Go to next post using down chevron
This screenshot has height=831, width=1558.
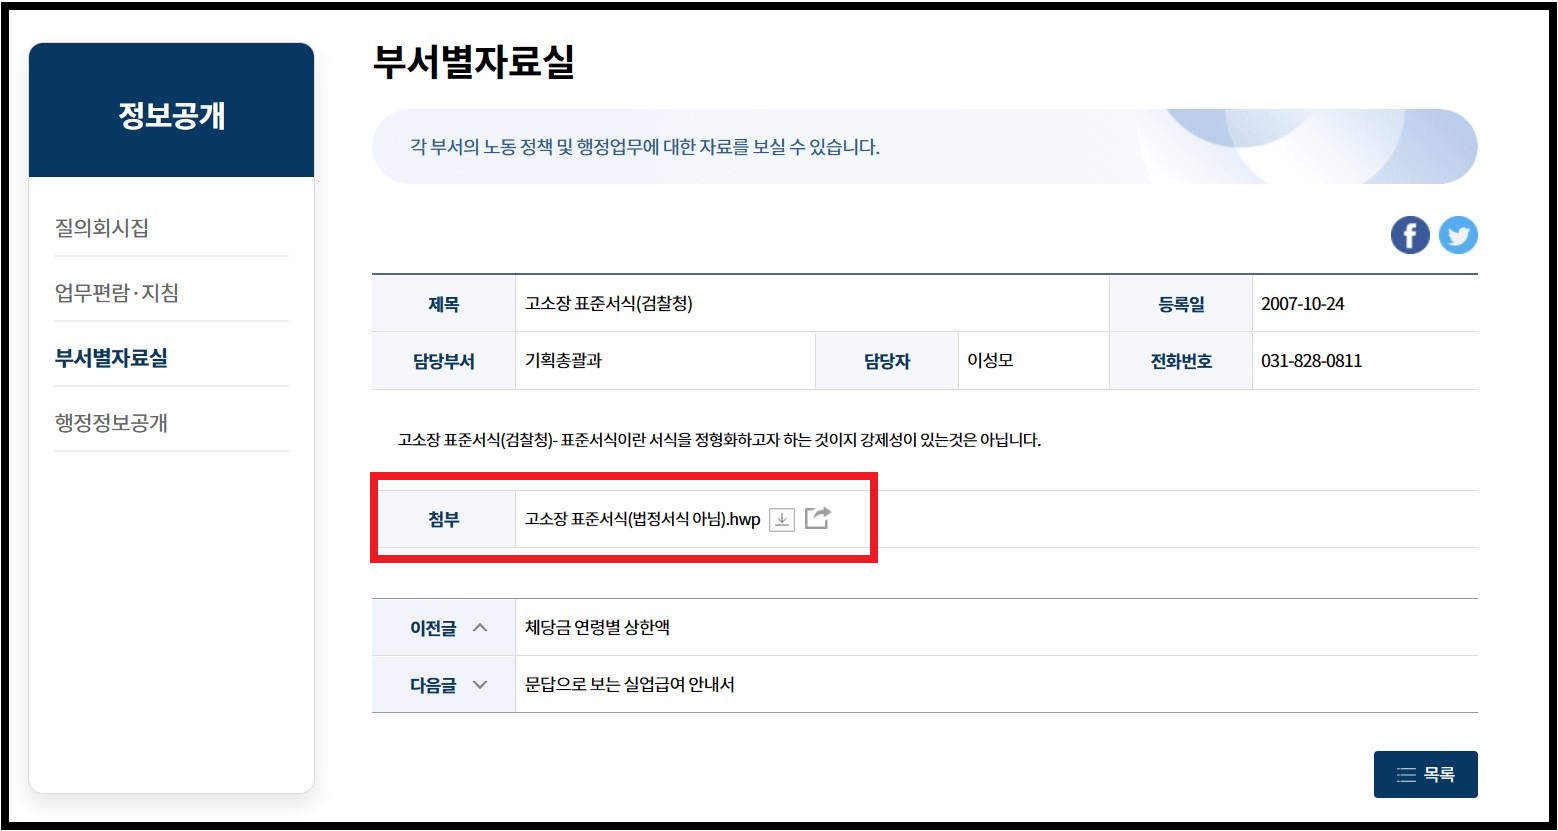(480, 685)
